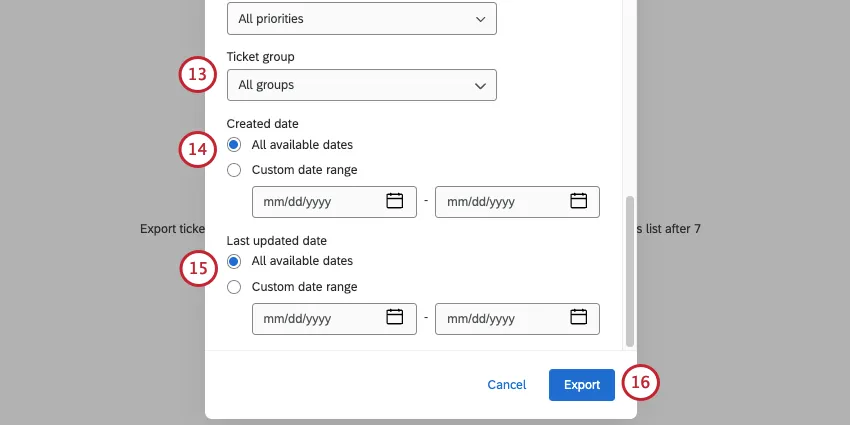Image resolution: width=850 pixels, height=425 pixels.
Task: Focus the Last updated date start input
Action: (x=334, y=319)
